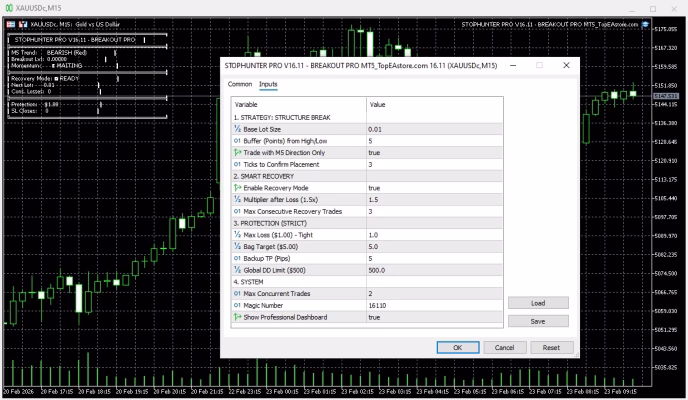Edit Backup TP (Pips) value 5
The width and height of the screenshot is (688, 400).
(x=434, y=258)
